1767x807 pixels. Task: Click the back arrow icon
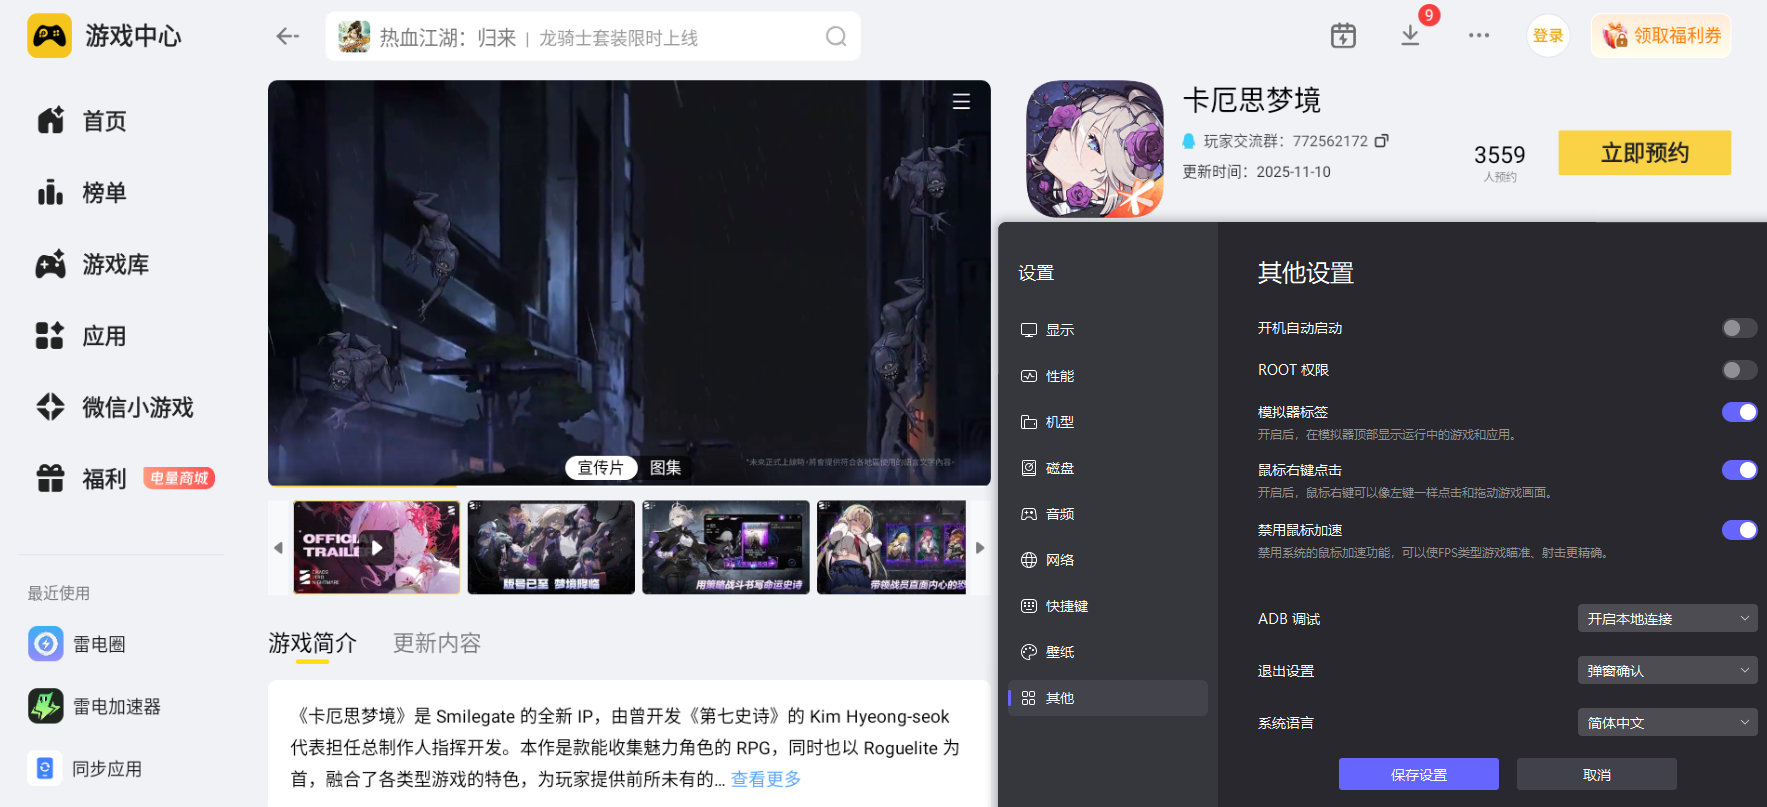(287, 37)
